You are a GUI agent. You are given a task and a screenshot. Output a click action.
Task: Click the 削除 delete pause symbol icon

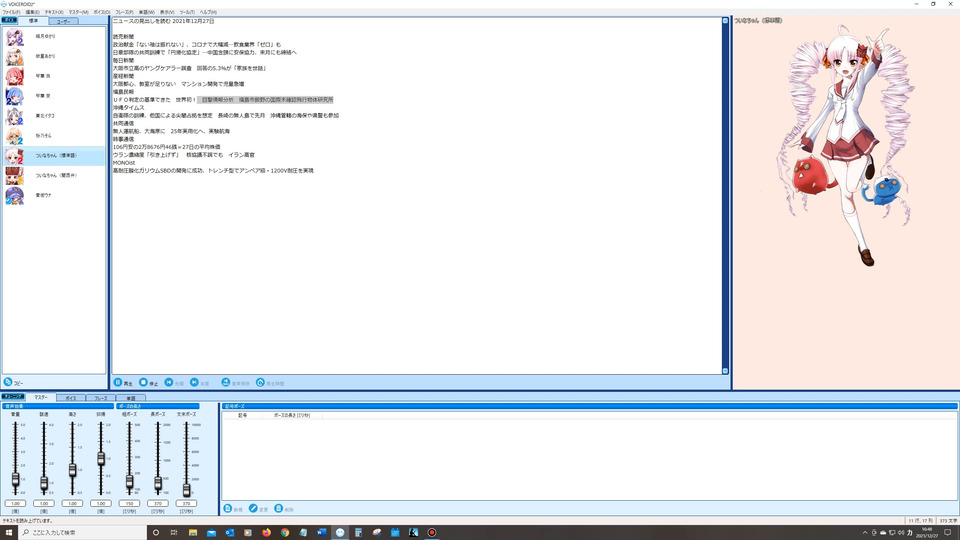[279, 509]
